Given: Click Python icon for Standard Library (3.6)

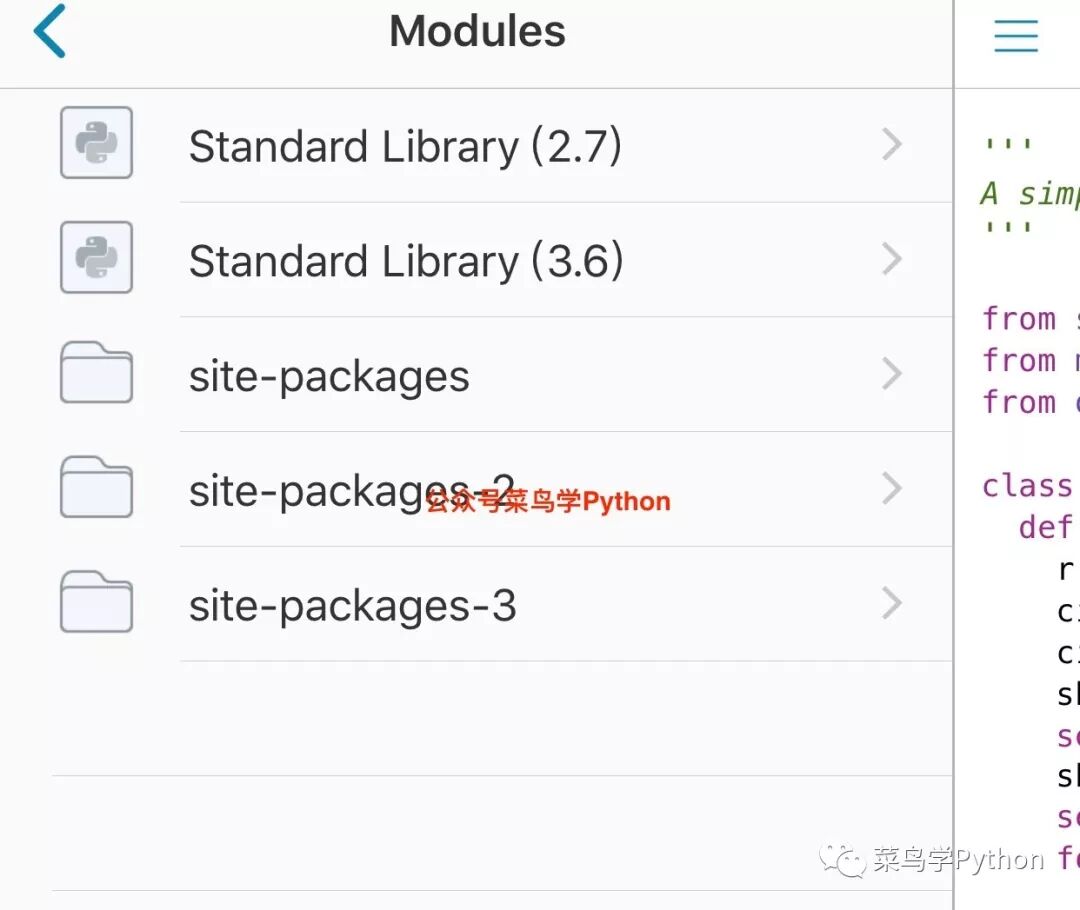Looking at the screenshot, I should (96, 257).
